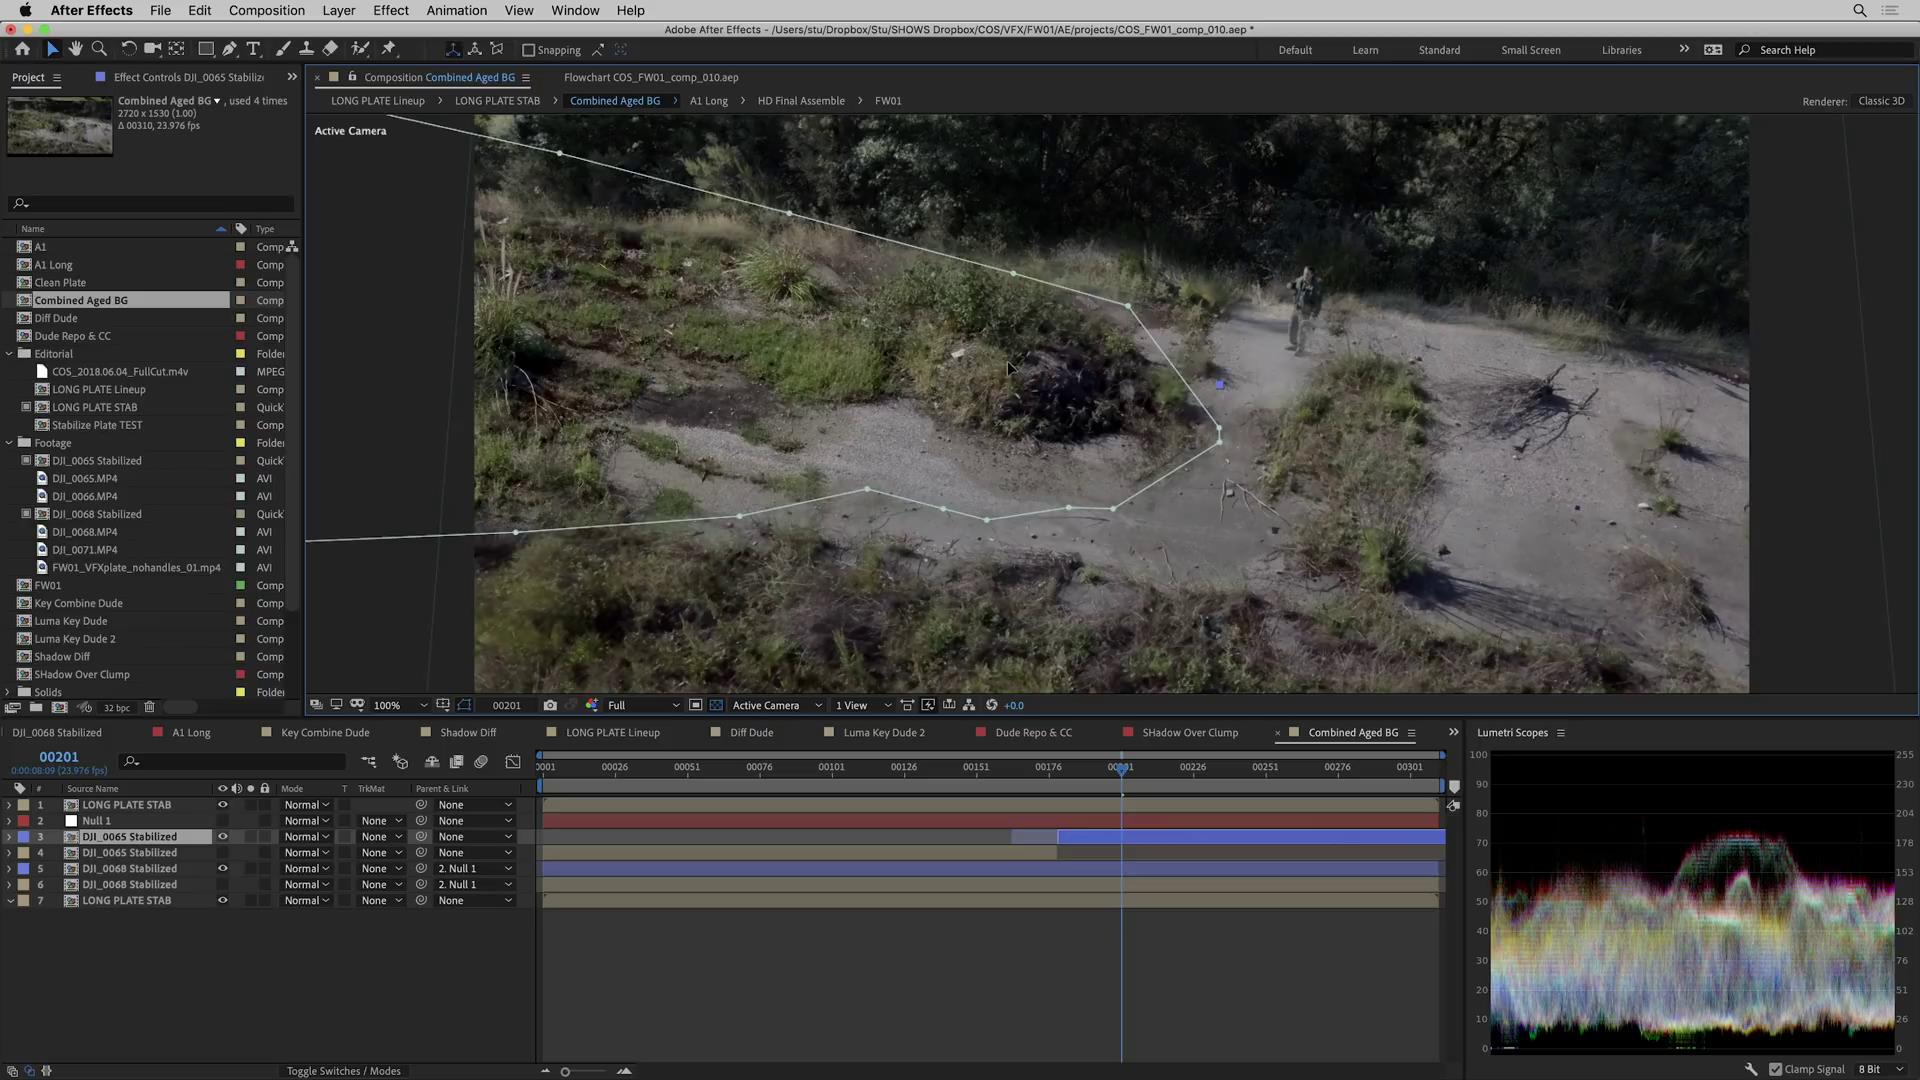Screen dimensions: 1920x1080
Task: Click the Classic 3D renderer button
Action: tap(1881, 101)
